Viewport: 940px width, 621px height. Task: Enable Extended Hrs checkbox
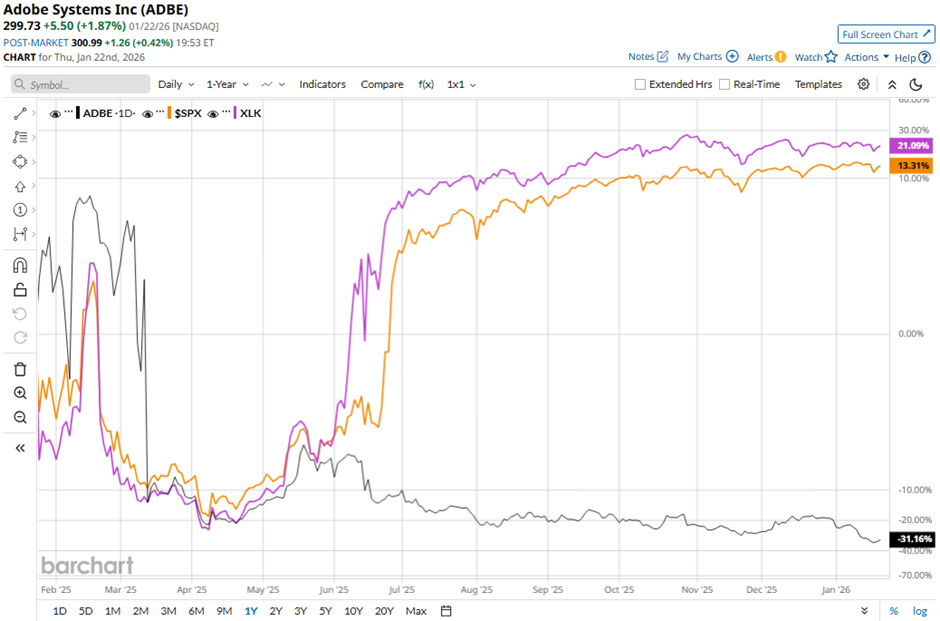[x=640, y=85]
